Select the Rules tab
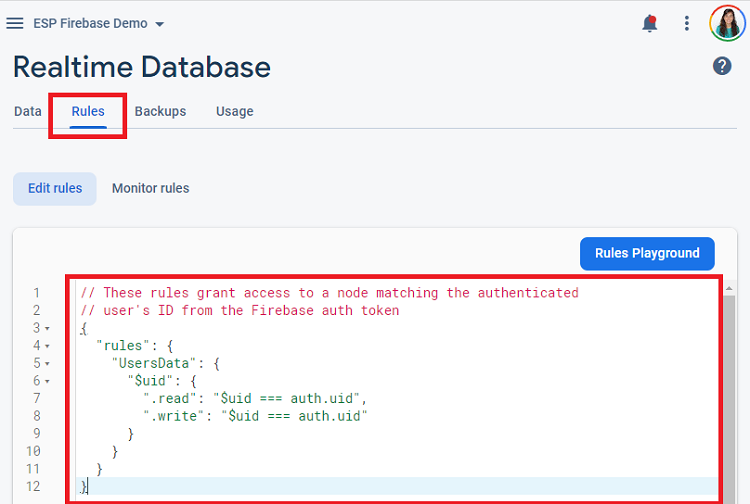The height and width of the screenshot is (504, 750). point(88,111)
